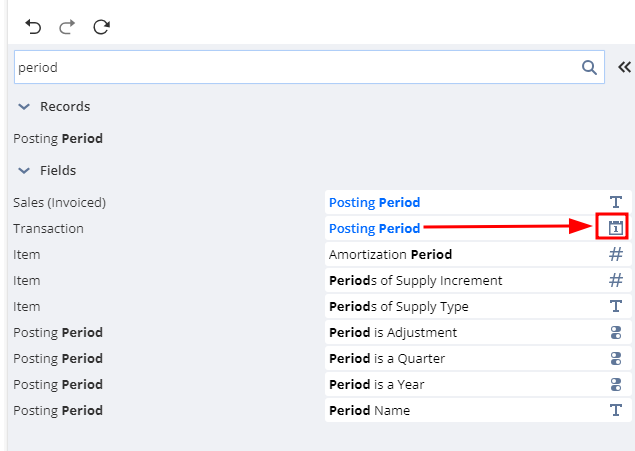Collapse the Fields section
The height and width of the screenshot is (451, 635).
coord(24,171)
